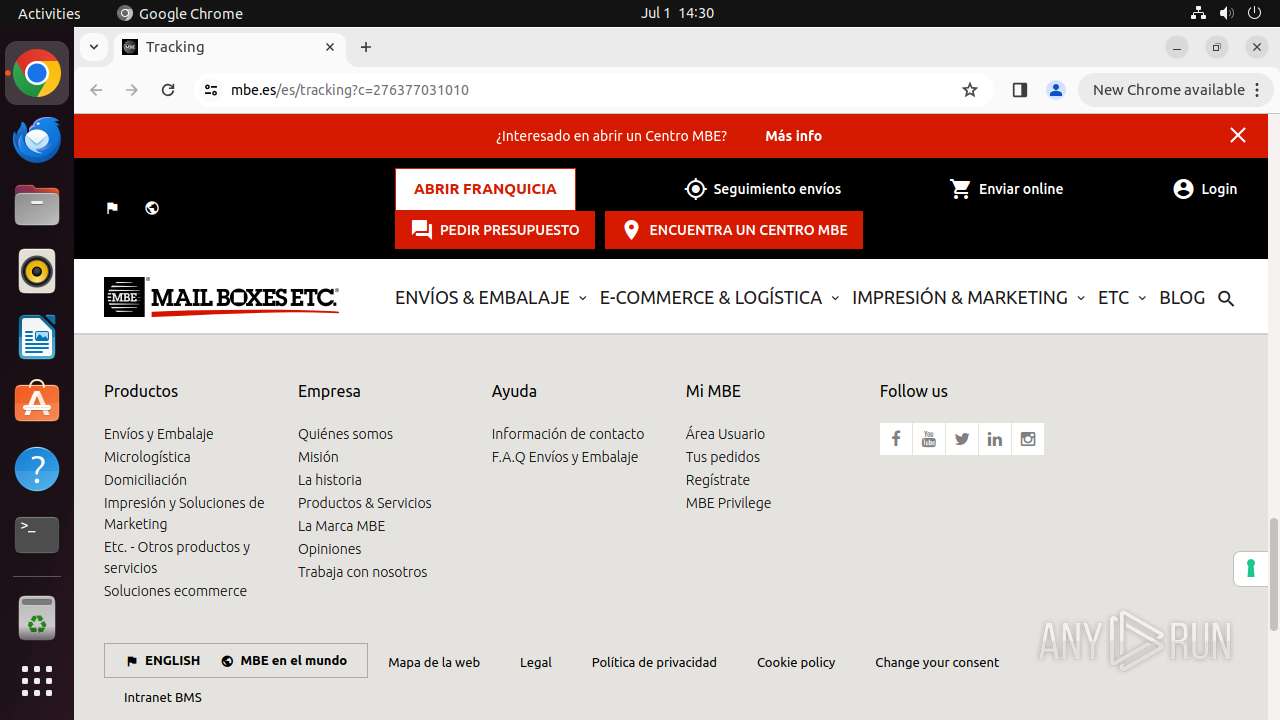Open Enviar online

(1006, 189)
